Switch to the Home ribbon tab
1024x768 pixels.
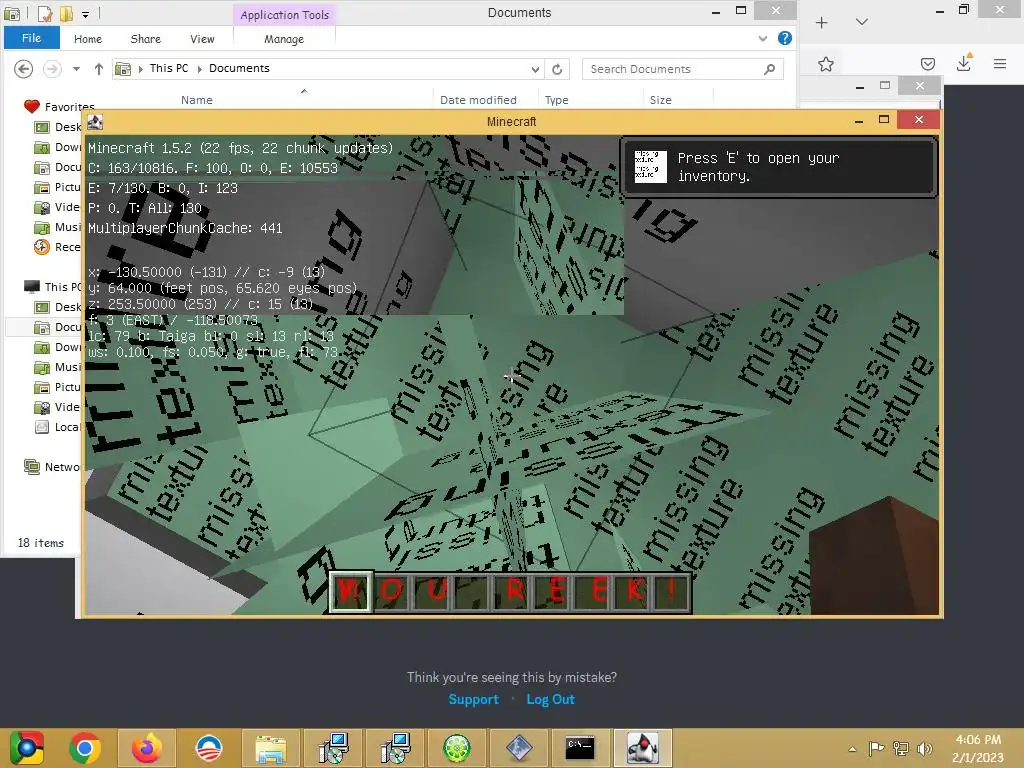[88, 39]
